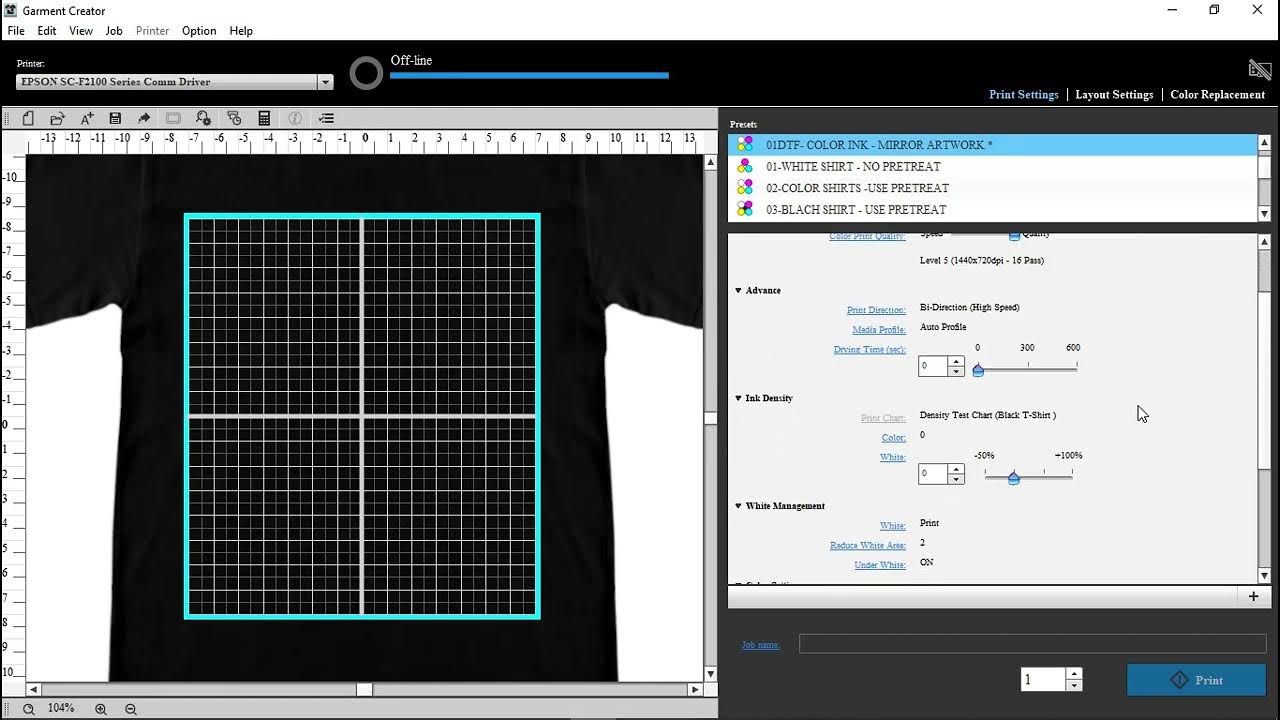Click the information (i) toolbar icon
The width and height of the screenshot is (1280, 720).
click(x=295, y=118)
